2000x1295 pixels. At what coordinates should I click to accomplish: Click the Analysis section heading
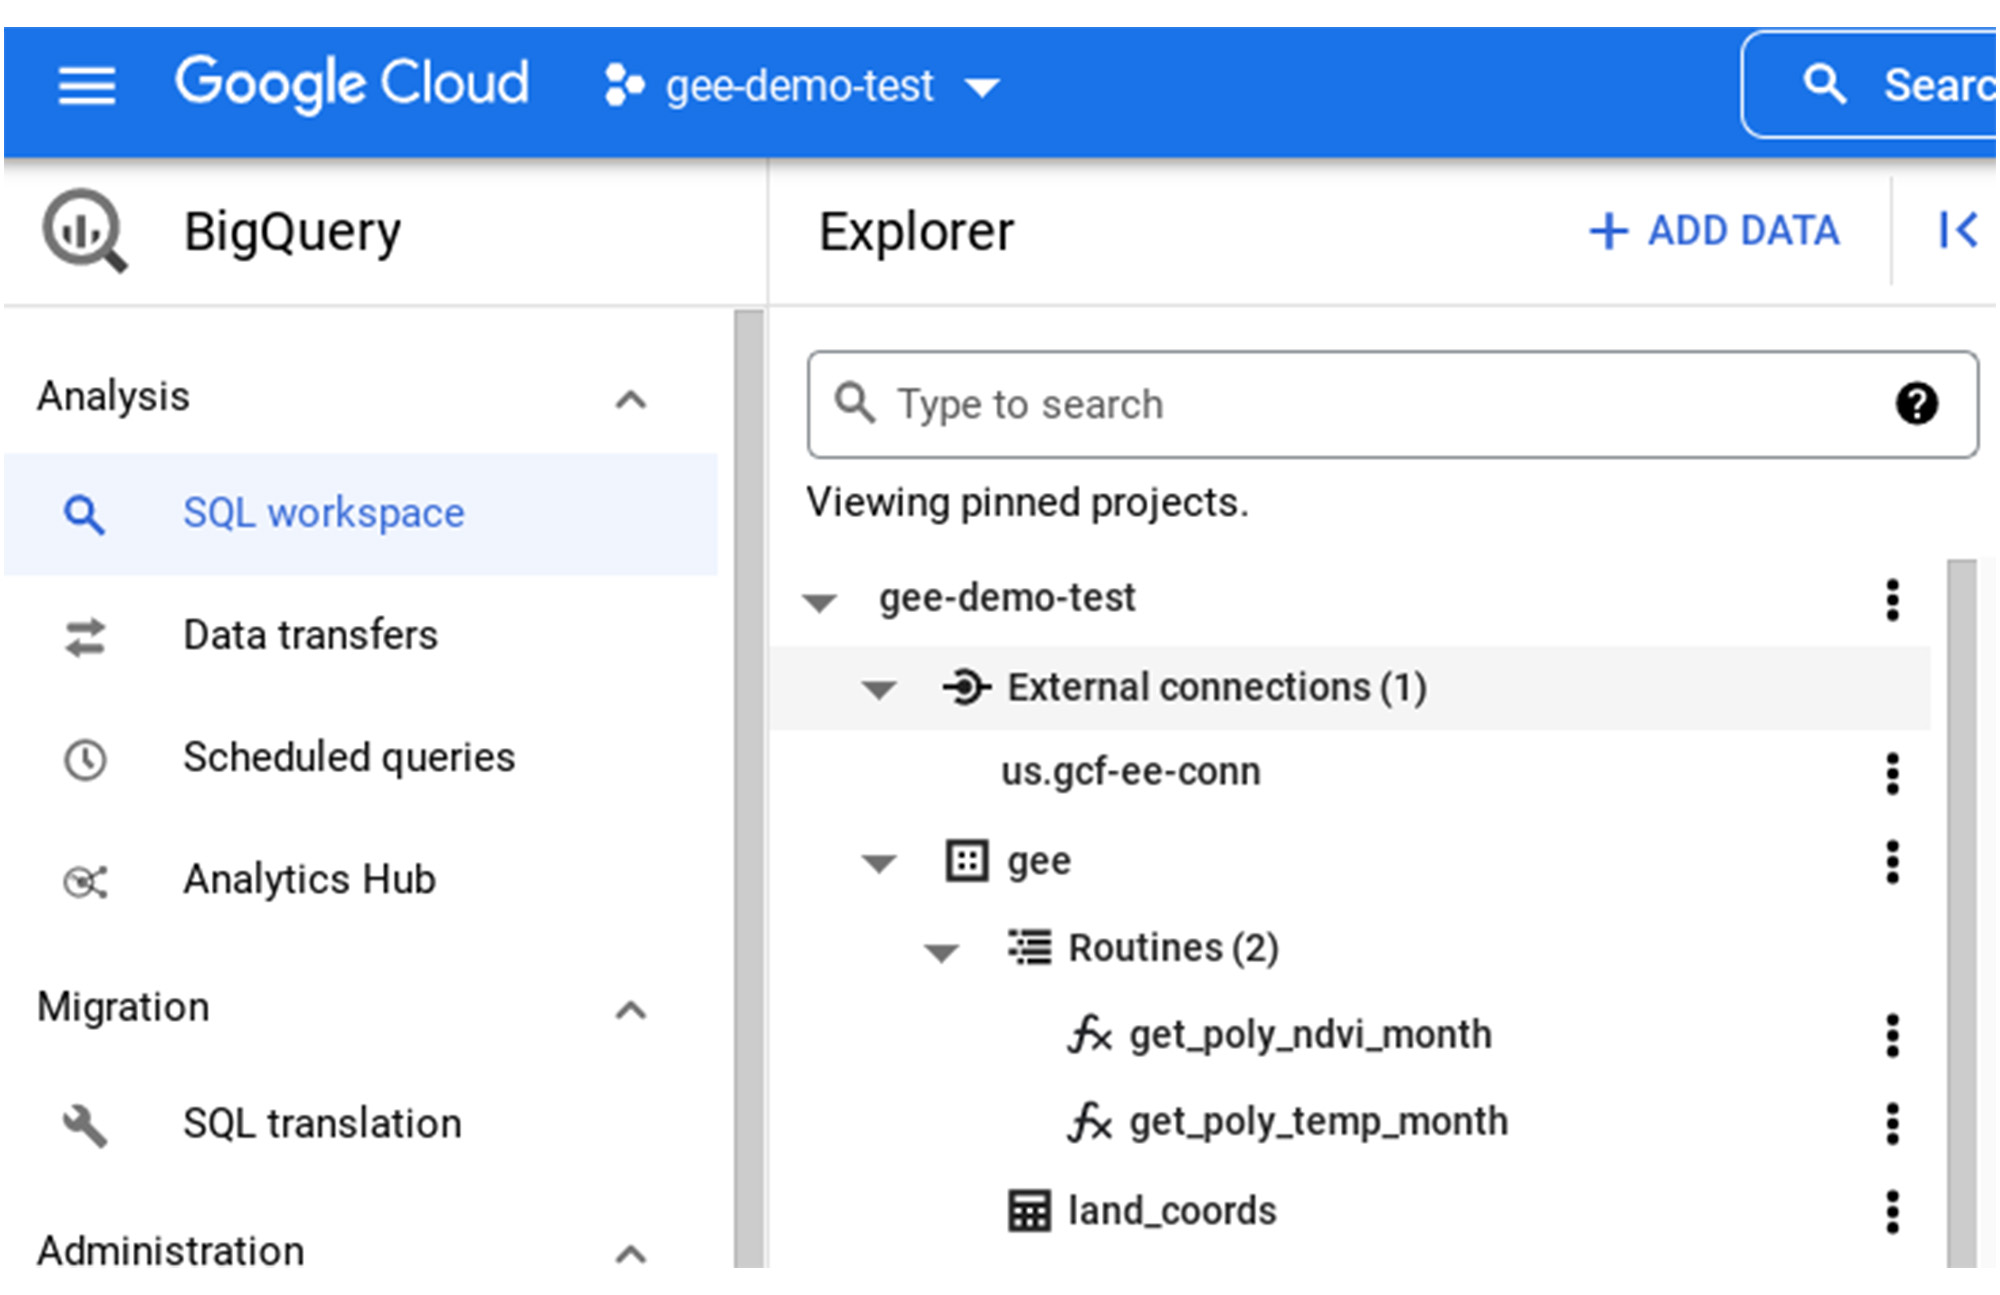pyautogui.click(x=113, y=397)
